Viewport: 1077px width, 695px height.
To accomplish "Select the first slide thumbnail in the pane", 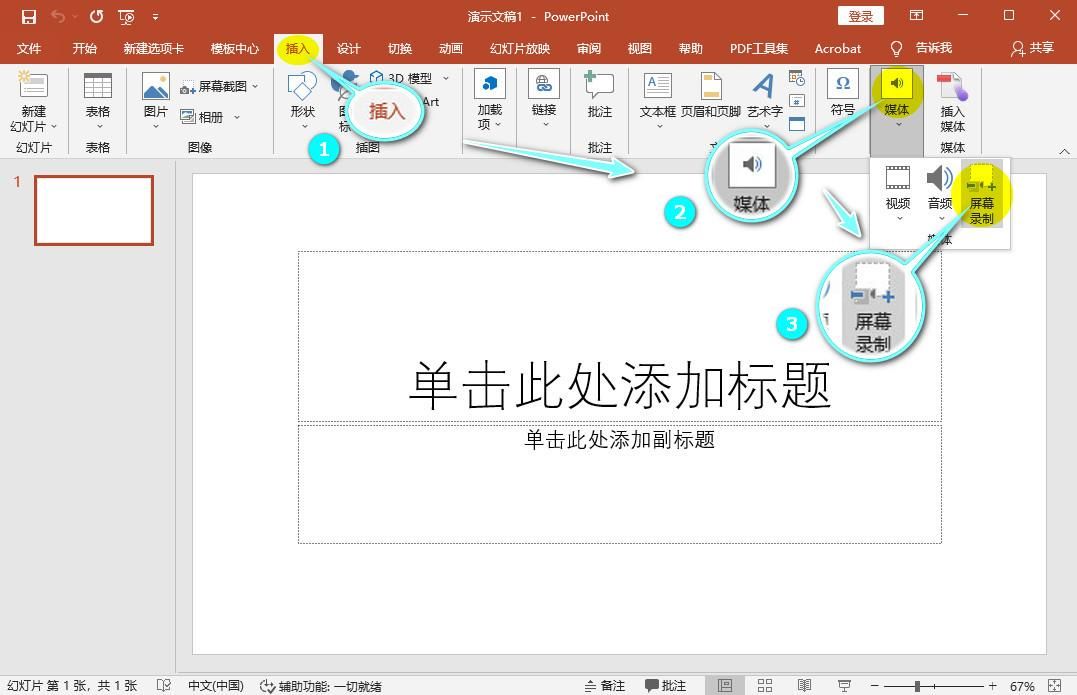I will click(x=93, y=210).
